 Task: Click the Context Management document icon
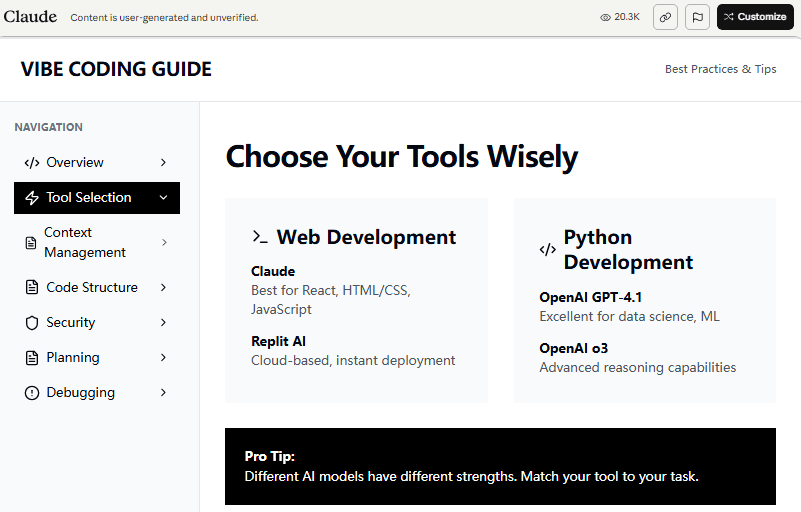click(x=31, y=243)
